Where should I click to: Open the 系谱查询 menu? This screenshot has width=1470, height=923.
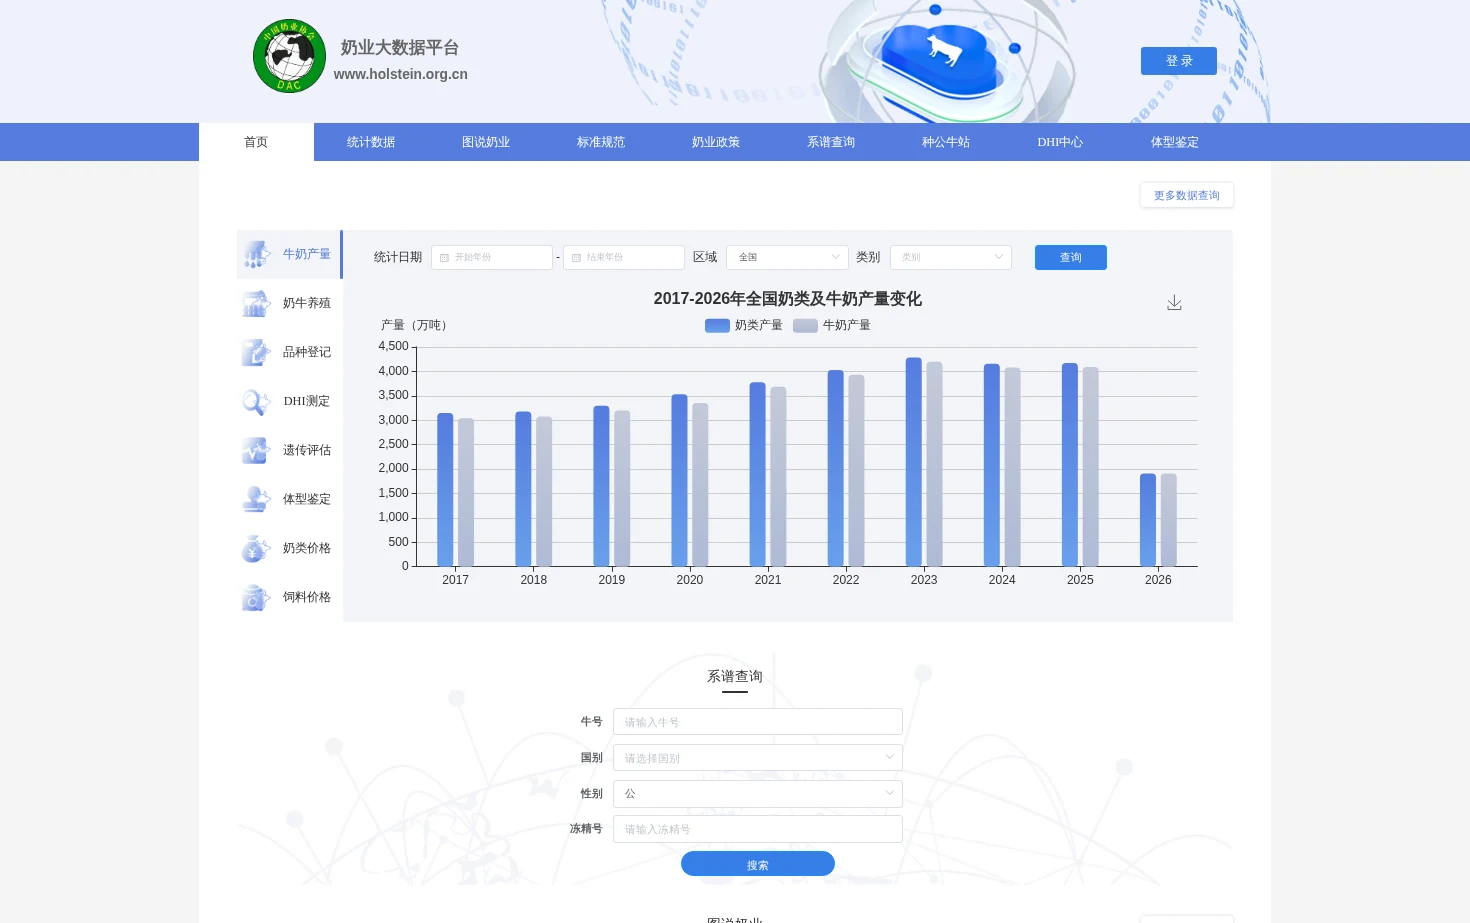(831, 142)
